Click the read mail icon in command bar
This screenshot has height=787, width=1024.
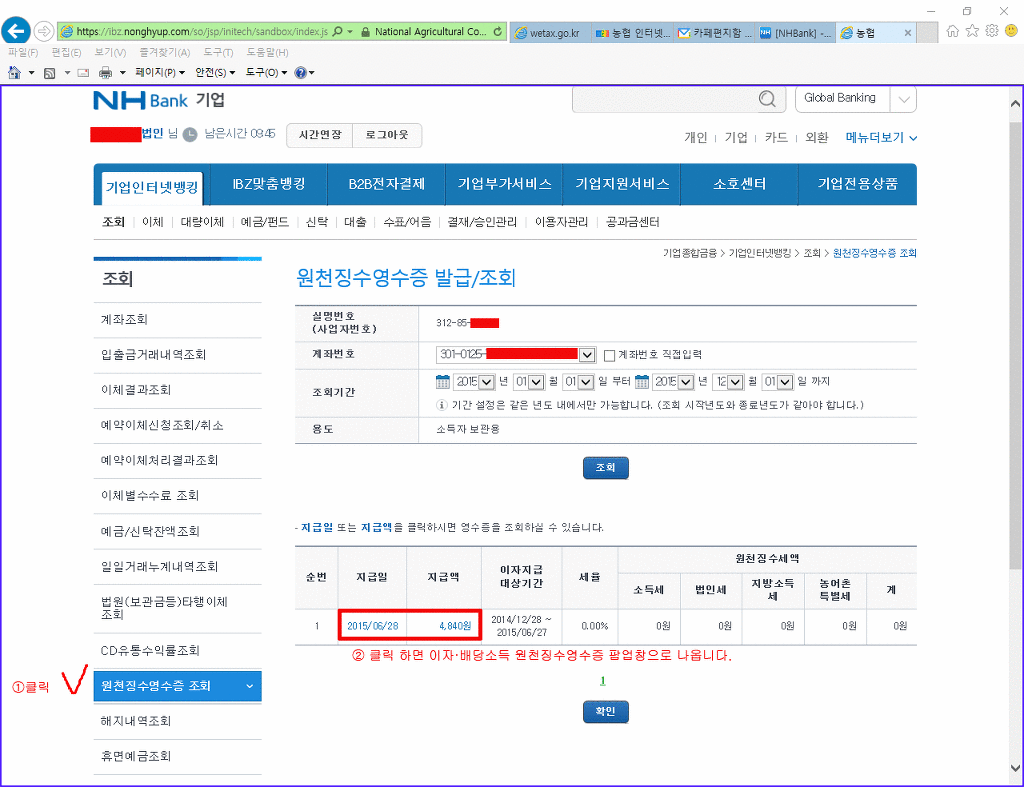83,73
